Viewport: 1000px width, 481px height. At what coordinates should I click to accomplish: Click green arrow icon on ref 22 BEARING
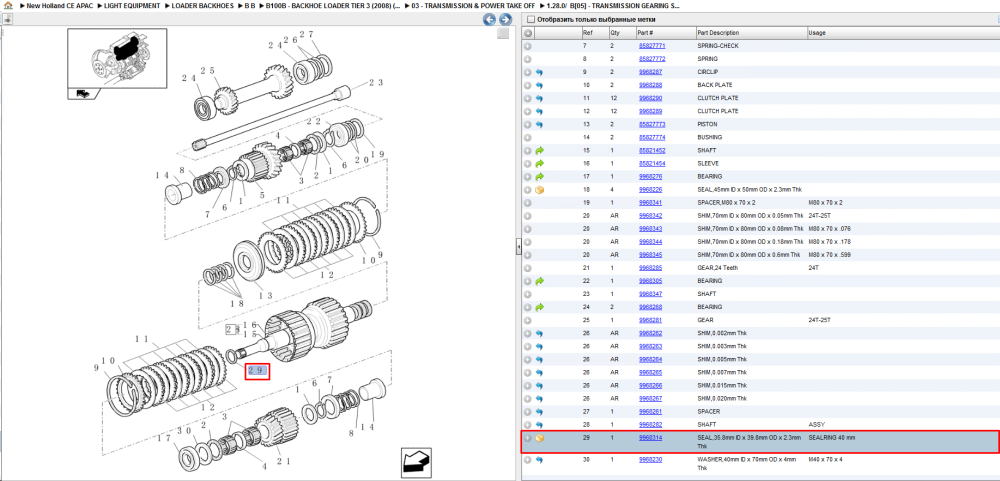click(540, 281)
